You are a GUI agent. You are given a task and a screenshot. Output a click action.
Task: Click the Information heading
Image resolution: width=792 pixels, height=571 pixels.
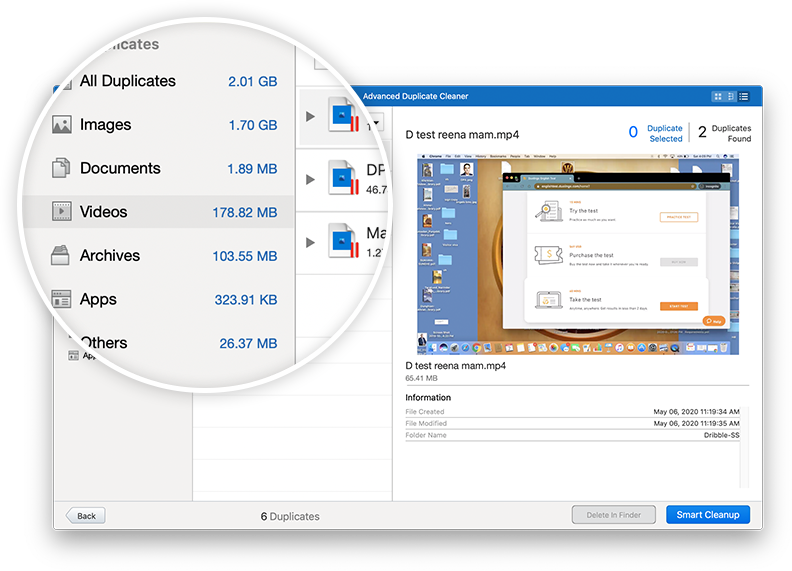coord(428,398)
